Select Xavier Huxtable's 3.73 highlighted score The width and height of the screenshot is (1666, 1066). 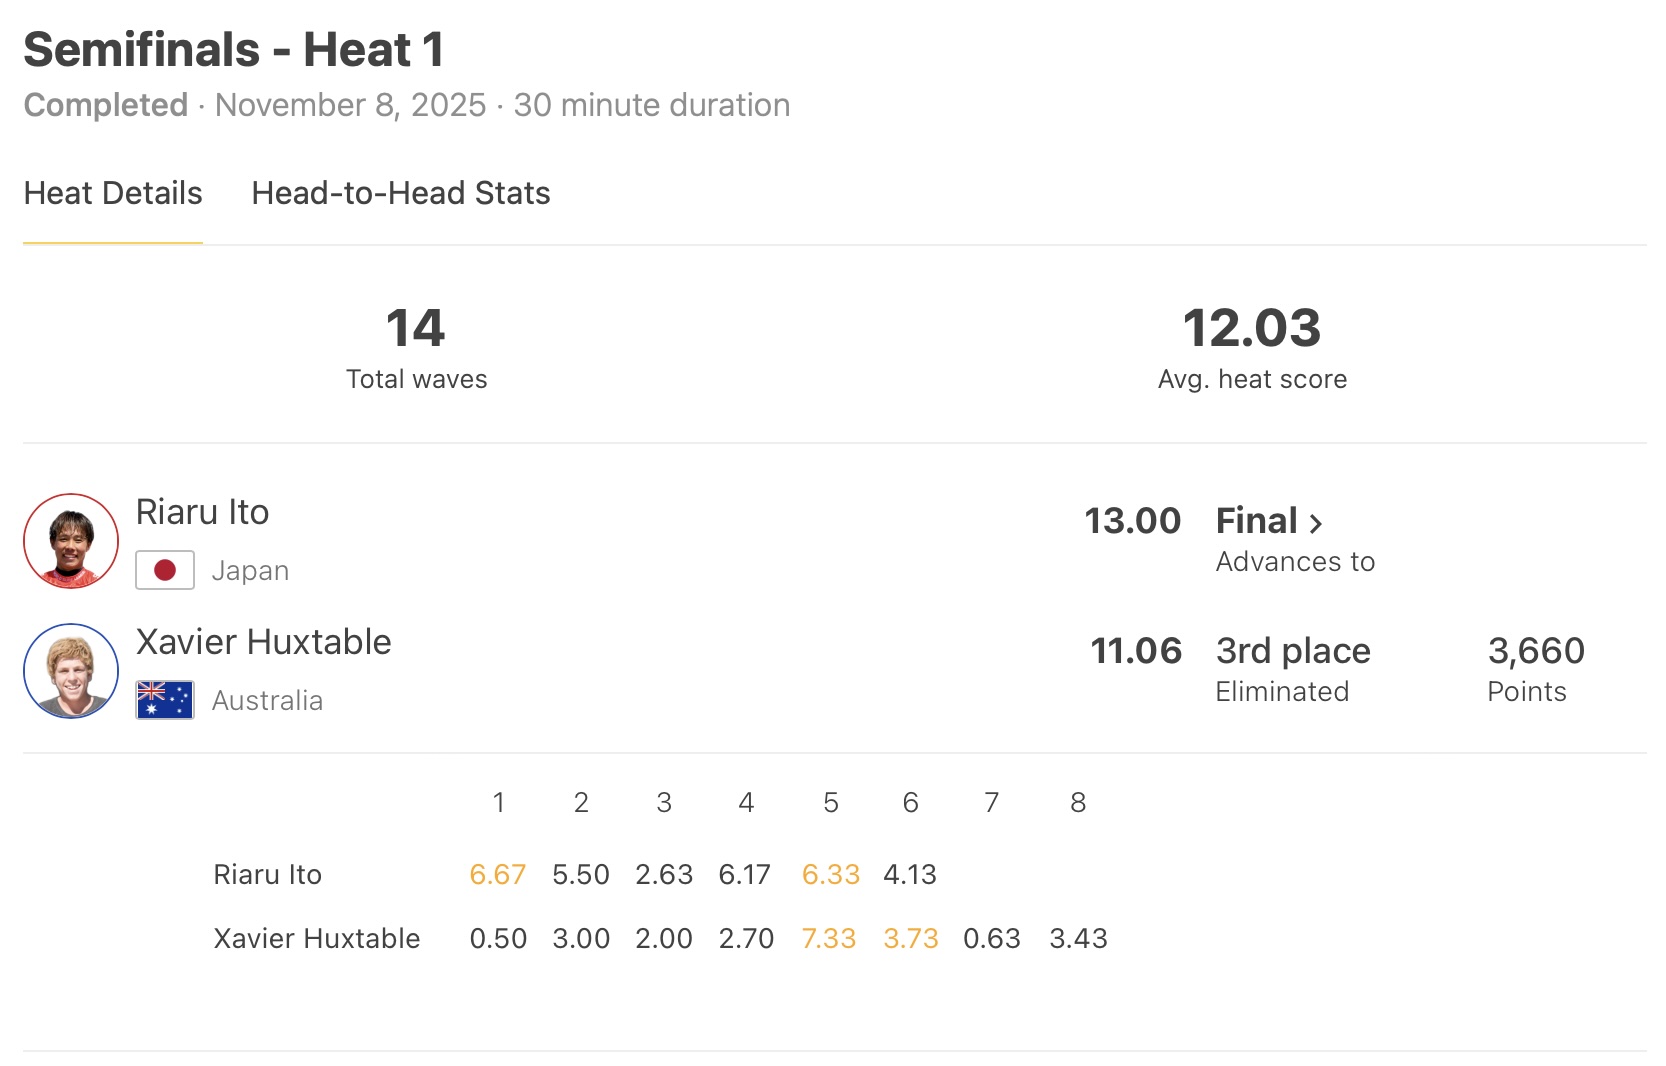(x=910, y=939)
